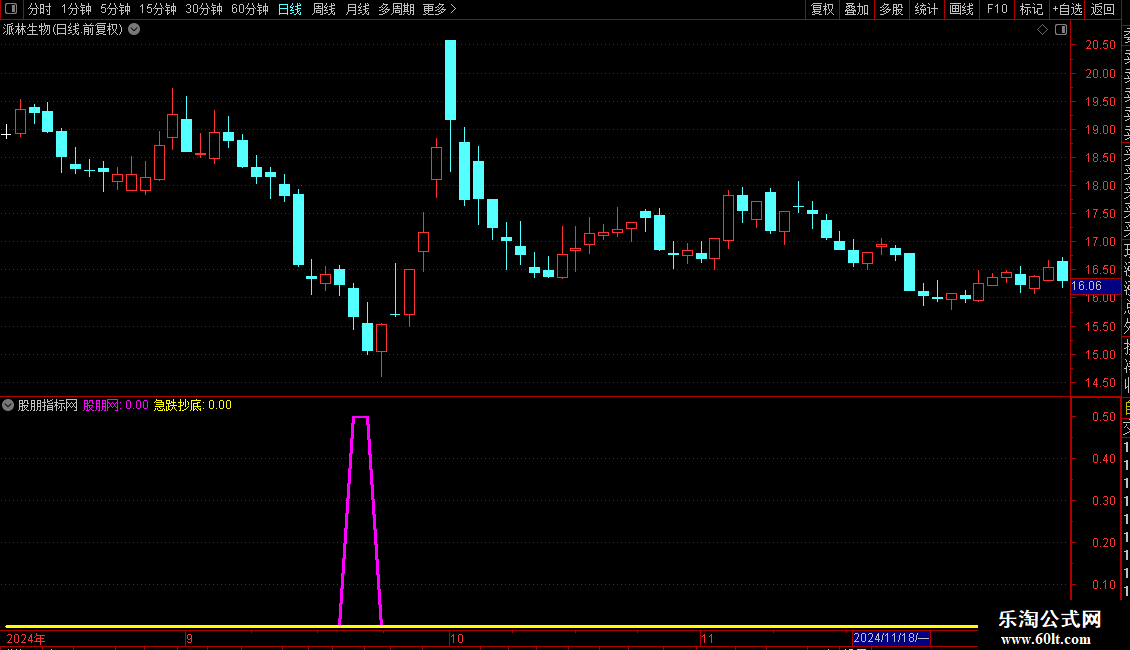This screenshot has width=1130, height=650.
Task: Open the 统计 statistics tool
Action: pos(926,9)
